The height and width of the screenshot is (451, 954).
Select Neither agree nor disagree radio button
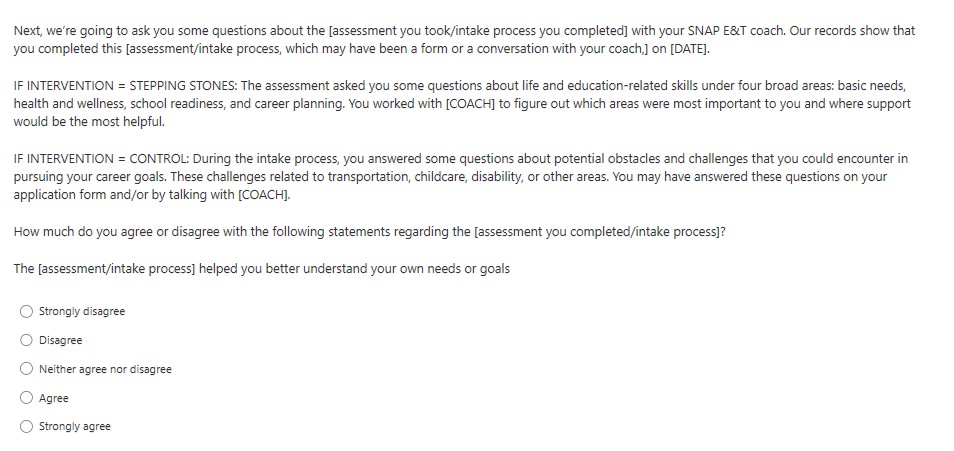click(27, 369)
